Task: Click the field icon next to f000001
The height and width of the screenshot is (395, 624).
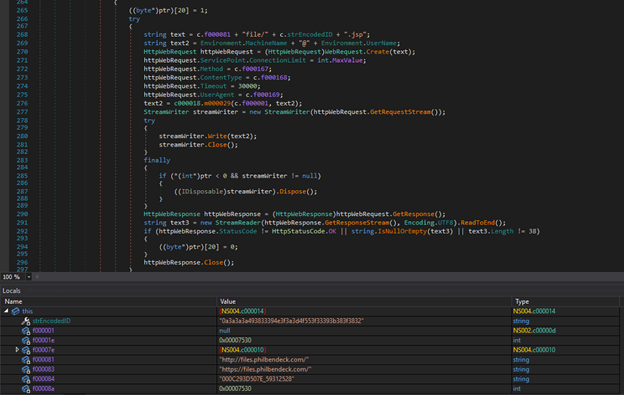Action: (x=26, y=331)
